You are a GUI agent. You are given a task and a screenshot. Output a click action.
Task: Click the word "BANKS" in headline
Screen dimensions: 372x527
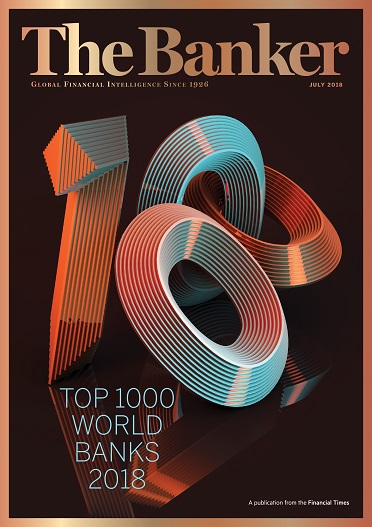click(x=117, y=451)
